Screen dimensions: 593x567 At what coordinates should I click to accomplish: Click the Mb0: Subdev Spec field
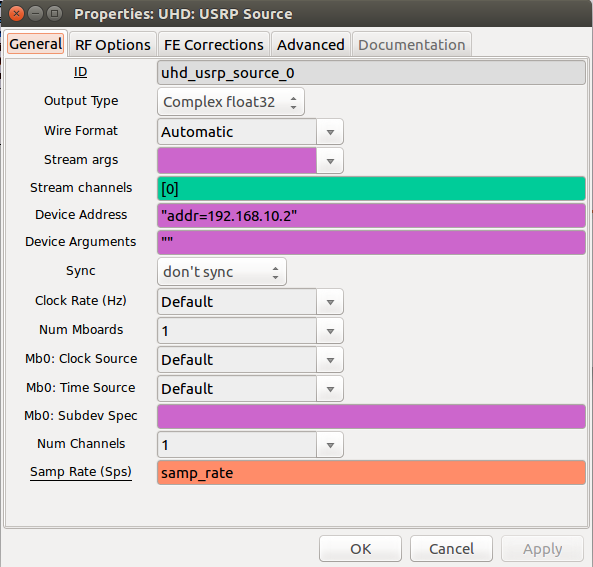371,416
